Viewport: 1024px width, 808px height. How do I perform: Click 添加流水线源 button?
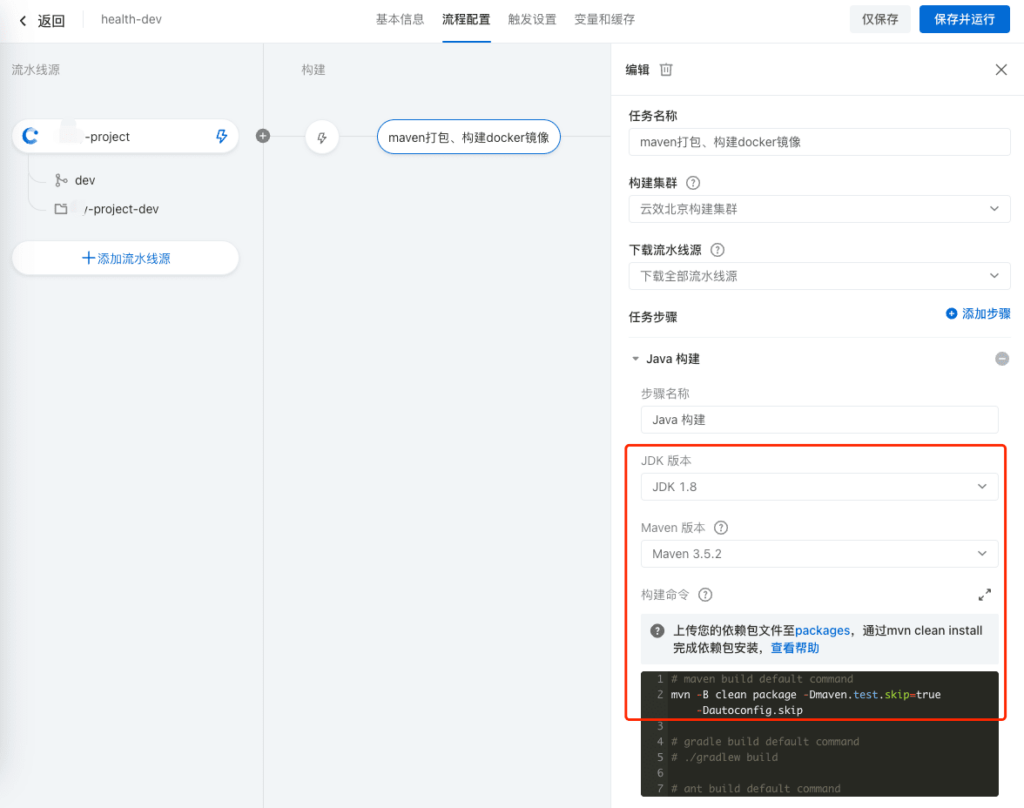tap(125, 258)
